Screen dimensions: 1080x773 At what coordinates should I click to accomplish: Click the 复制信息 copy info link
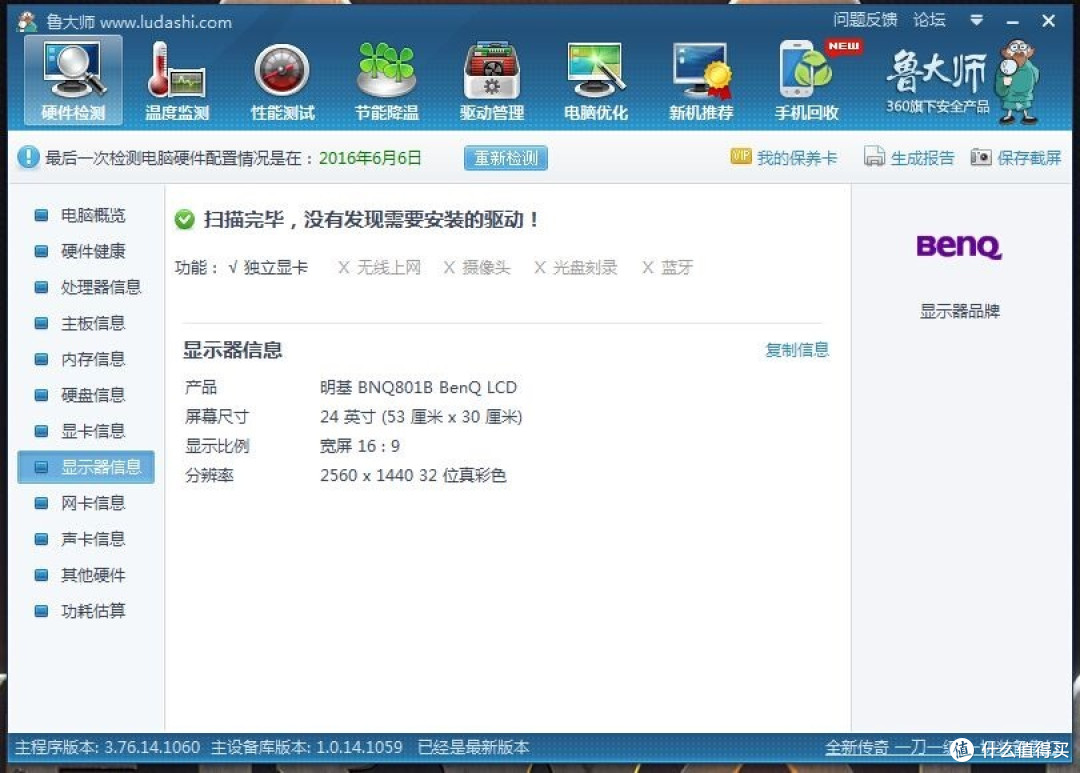click(797, 350)
